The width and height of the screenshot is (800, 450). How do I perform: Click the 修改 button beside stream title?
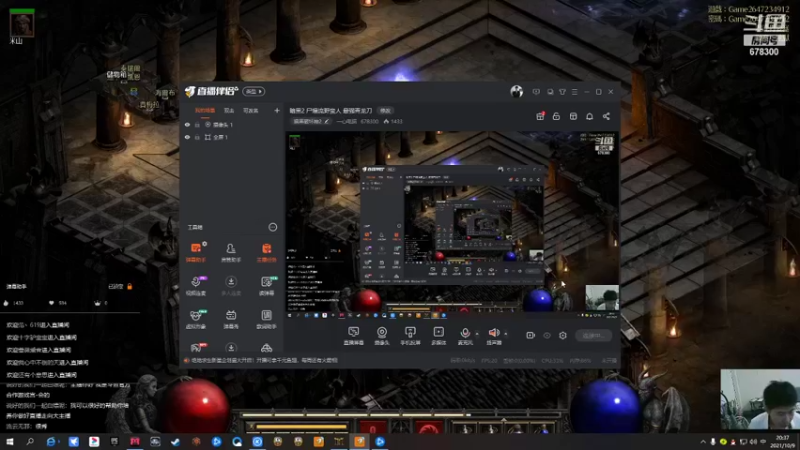pos(385,110)
